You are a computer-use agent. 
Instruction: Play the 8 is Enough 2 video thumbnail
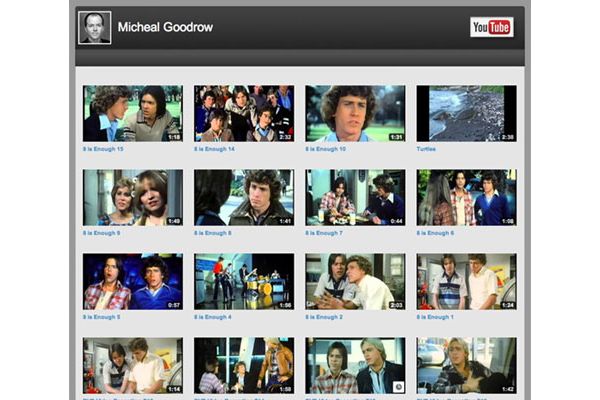point(355,281)
